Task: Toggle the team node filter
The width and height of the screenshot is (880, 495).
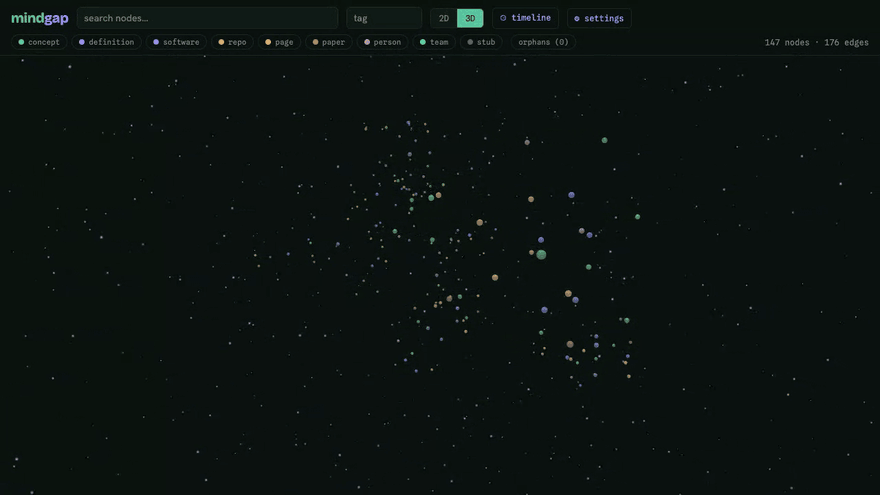Action: (x=434, y=42)
